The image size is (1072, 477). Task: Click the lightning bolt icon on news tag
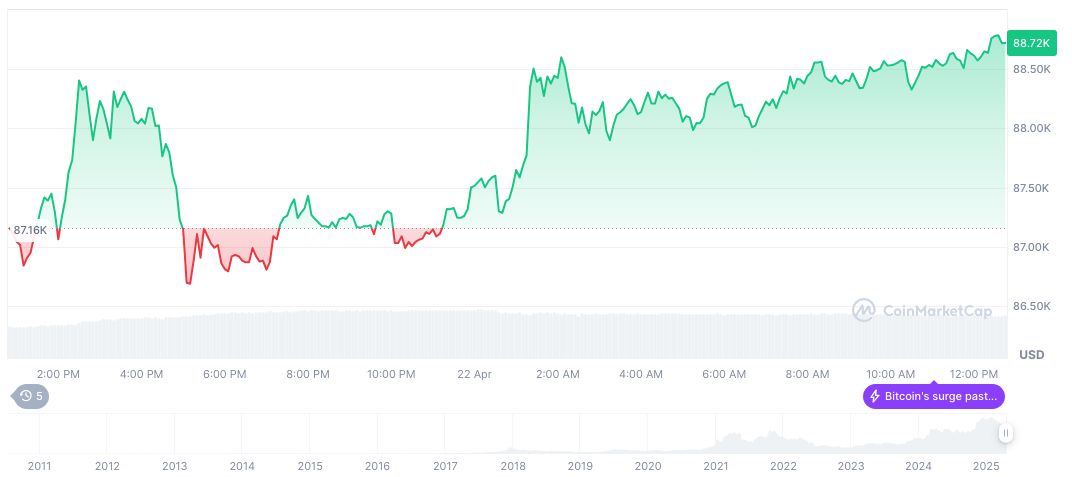point(875,396)
